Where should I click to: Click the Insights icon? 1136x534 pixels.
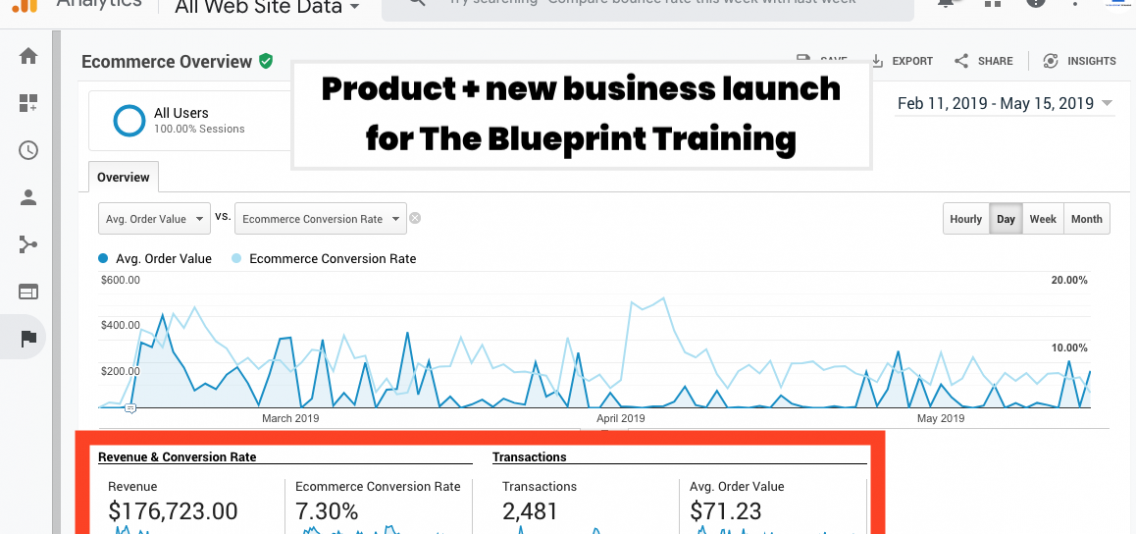tap(1051, 61)
